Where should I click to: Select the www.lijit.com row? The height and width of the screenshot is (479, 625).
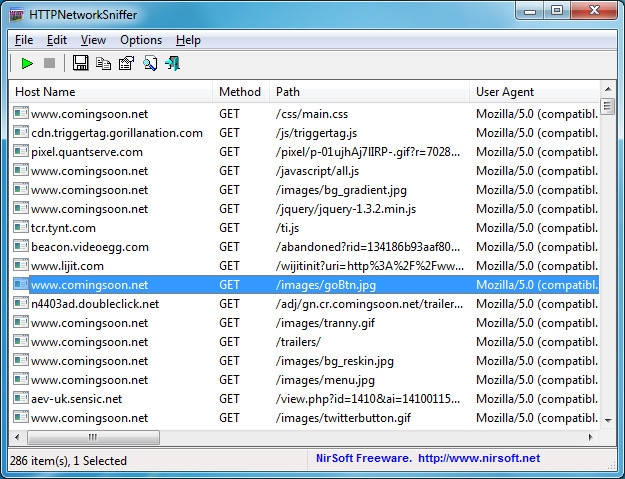[x=304, y=266]
